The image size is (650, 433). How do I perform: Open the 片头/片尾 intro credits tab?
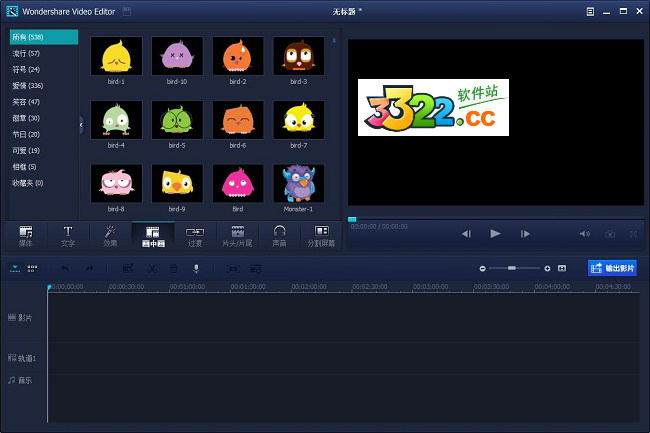pos(238,236)
